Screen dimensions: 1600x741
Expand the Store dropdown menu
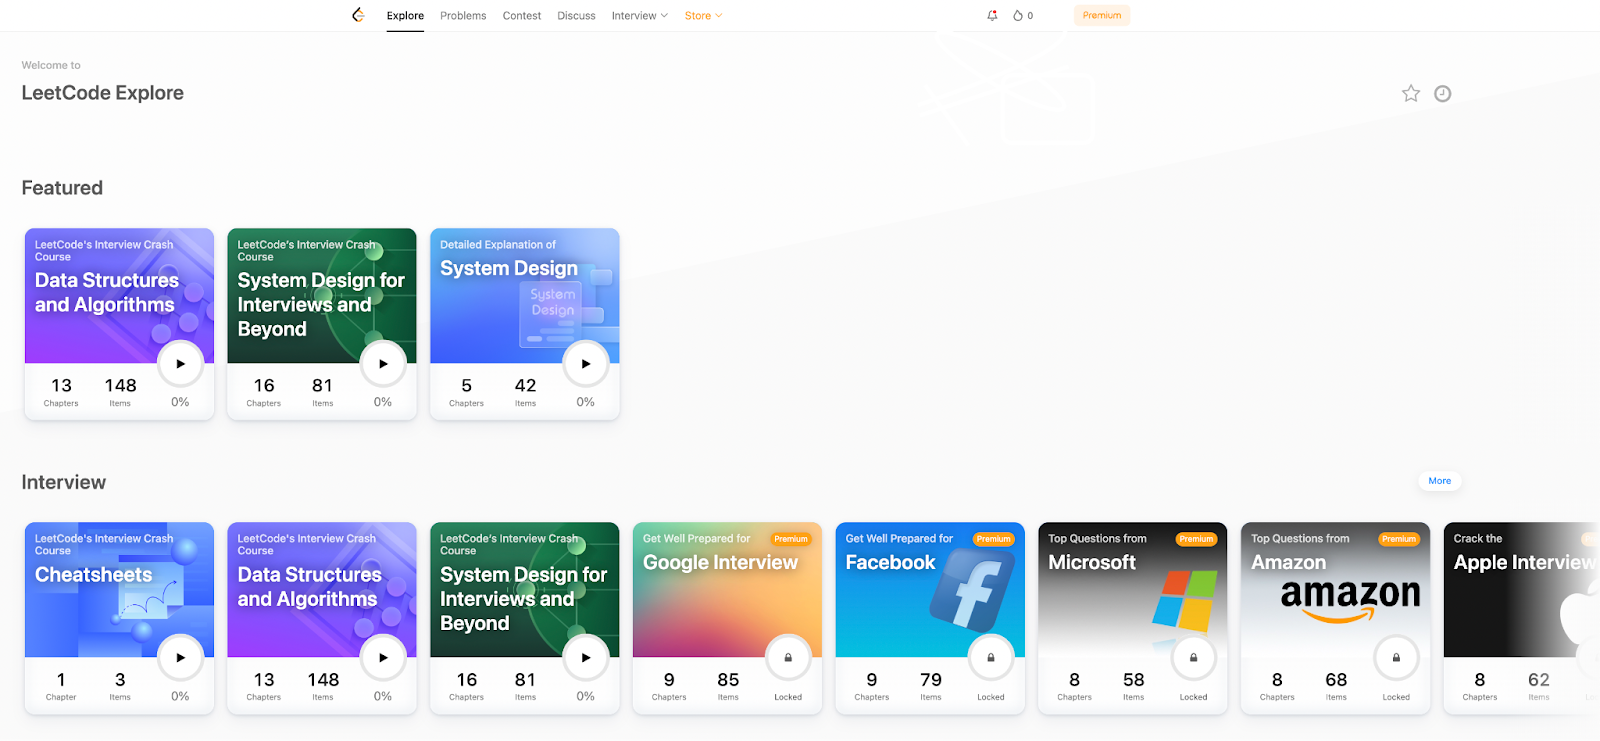tap(703, 16)
